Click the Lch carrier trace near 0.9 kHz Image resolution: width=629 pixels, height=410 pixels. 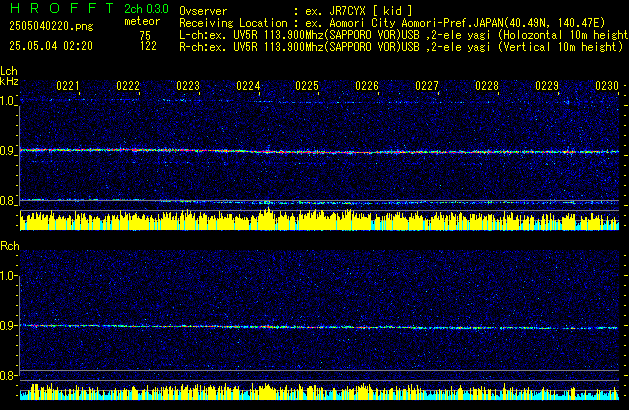pyautogui.click(x=319, y=152)
